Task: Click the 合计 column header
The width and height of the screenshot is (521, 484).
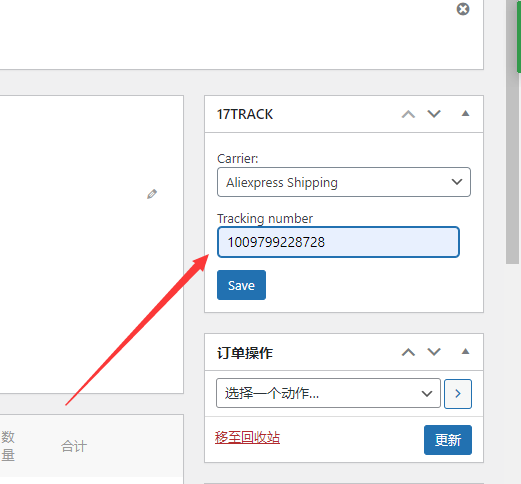Action: click(74, 446)
